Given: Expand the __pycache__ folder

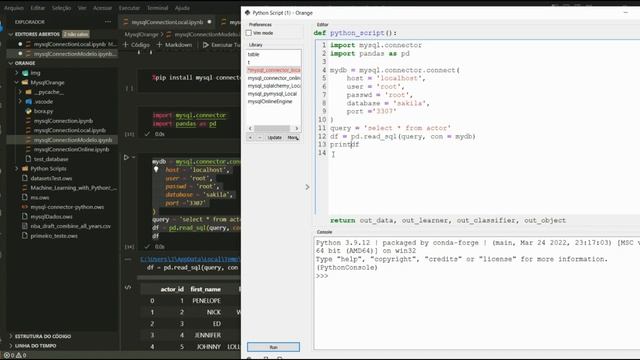Looking at the screenshot, I should [x=20, y=92].
